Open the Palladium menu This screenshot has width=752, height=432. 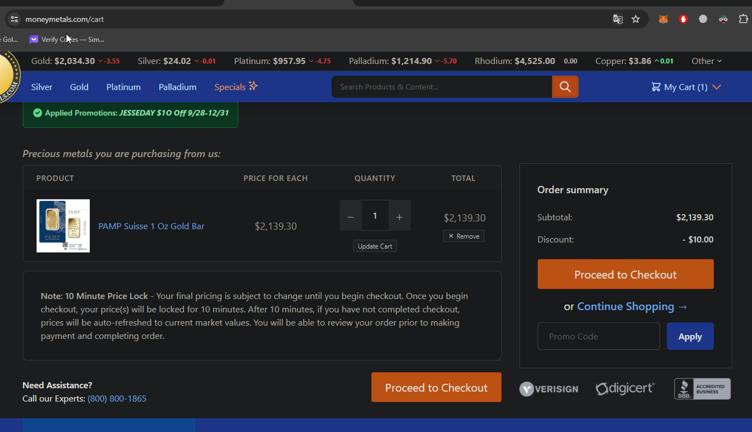click(x=177, y=87)
